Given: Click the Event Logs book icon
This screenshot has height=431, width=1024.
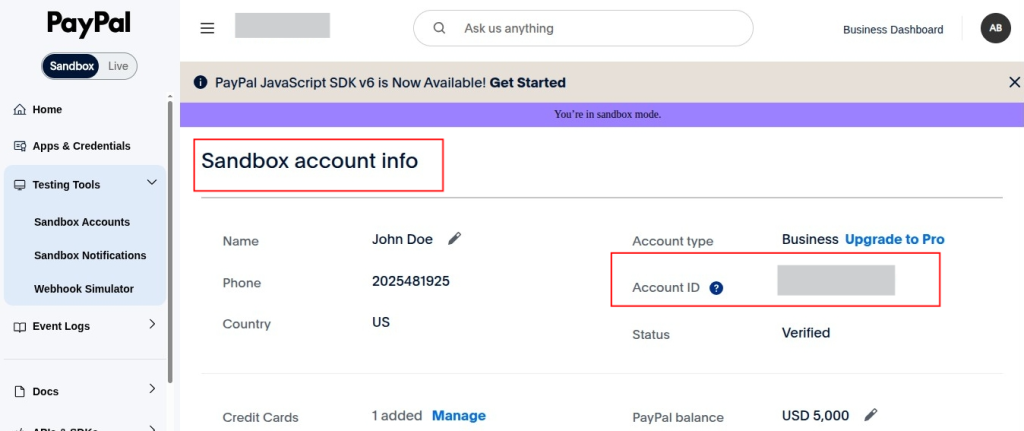Looking at the screenshot, I should [20, 327].
